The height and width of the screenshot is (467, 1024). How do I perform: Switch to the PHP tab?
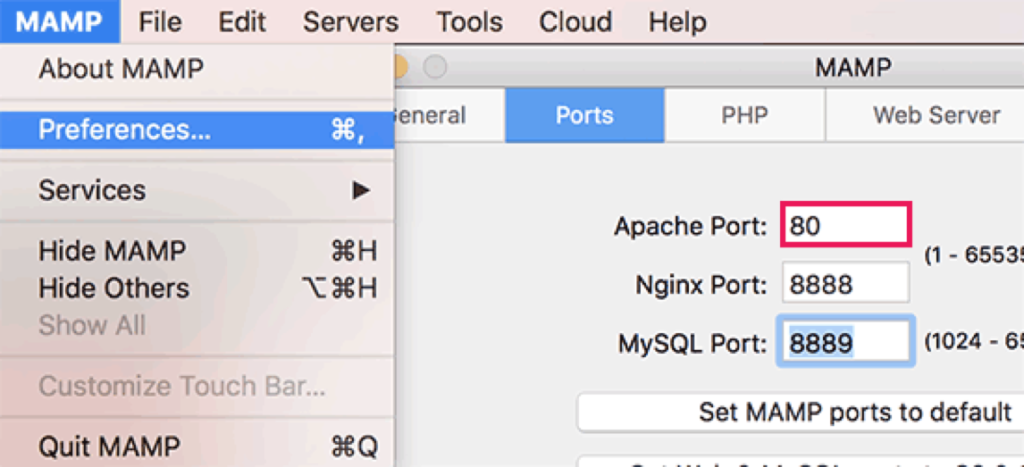(x=744, y=116)
